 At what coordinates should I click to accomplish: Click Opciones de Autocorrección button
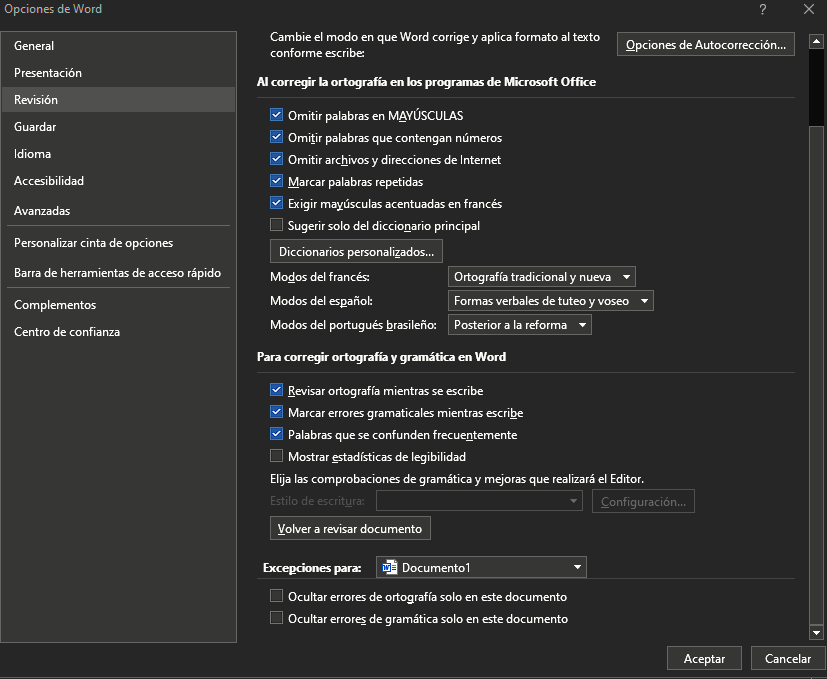pyautogui.click(x=706, y=45)
